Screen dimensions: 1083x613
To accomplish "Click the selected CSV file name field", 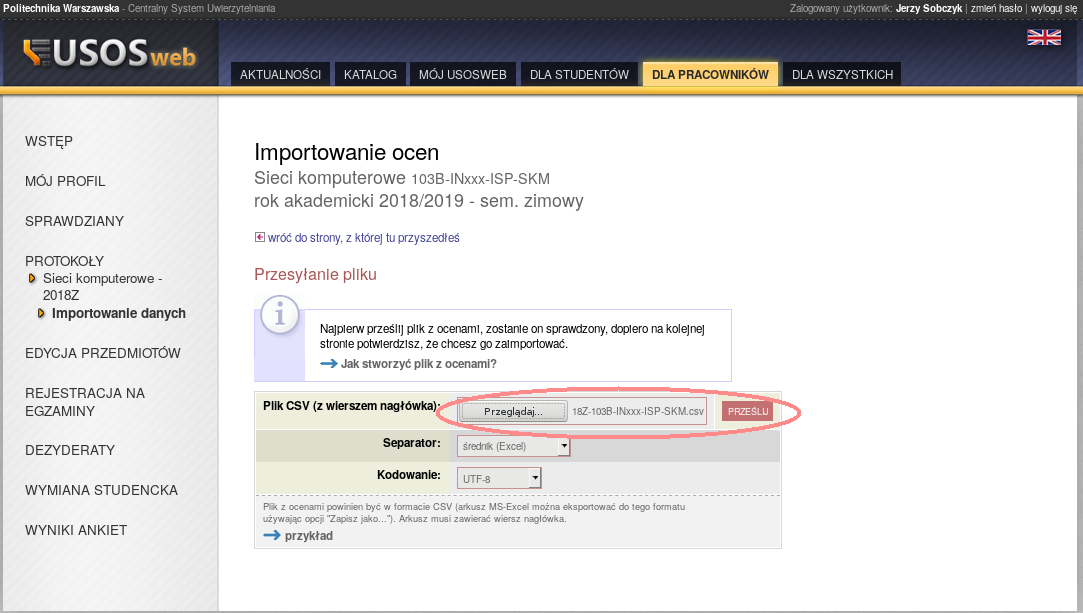I will (x=638, y=411).
